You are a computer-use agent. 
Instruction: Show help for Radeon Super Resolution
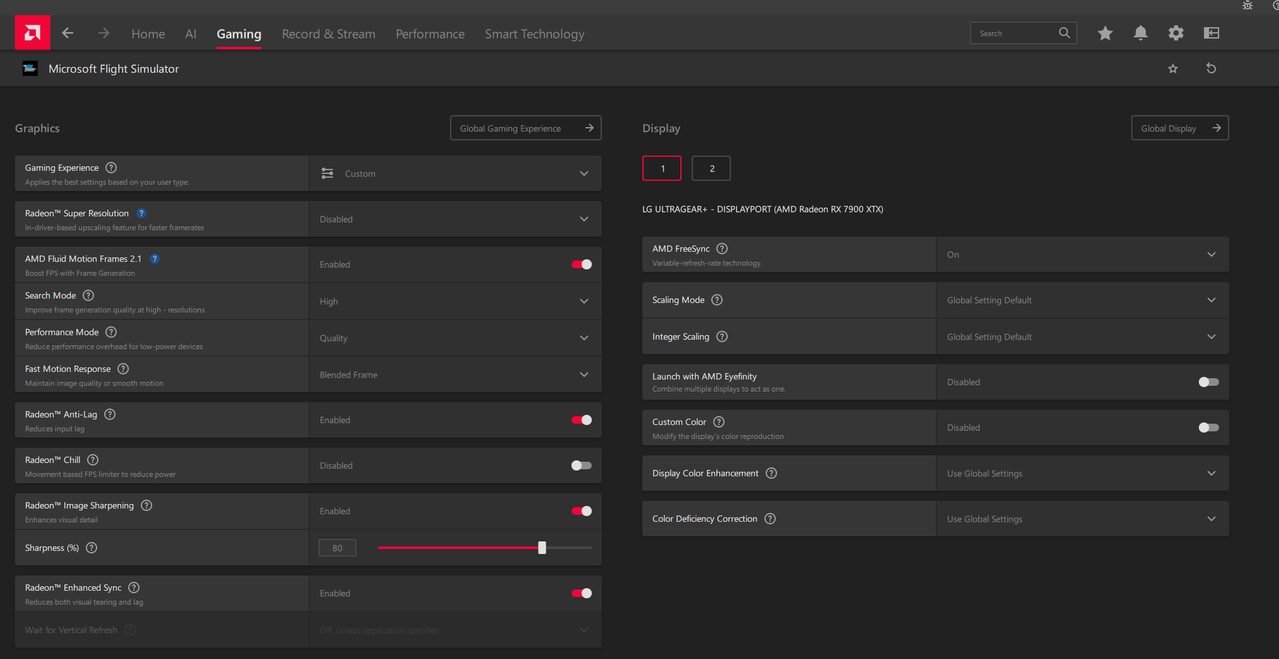(x=141, y=213)
